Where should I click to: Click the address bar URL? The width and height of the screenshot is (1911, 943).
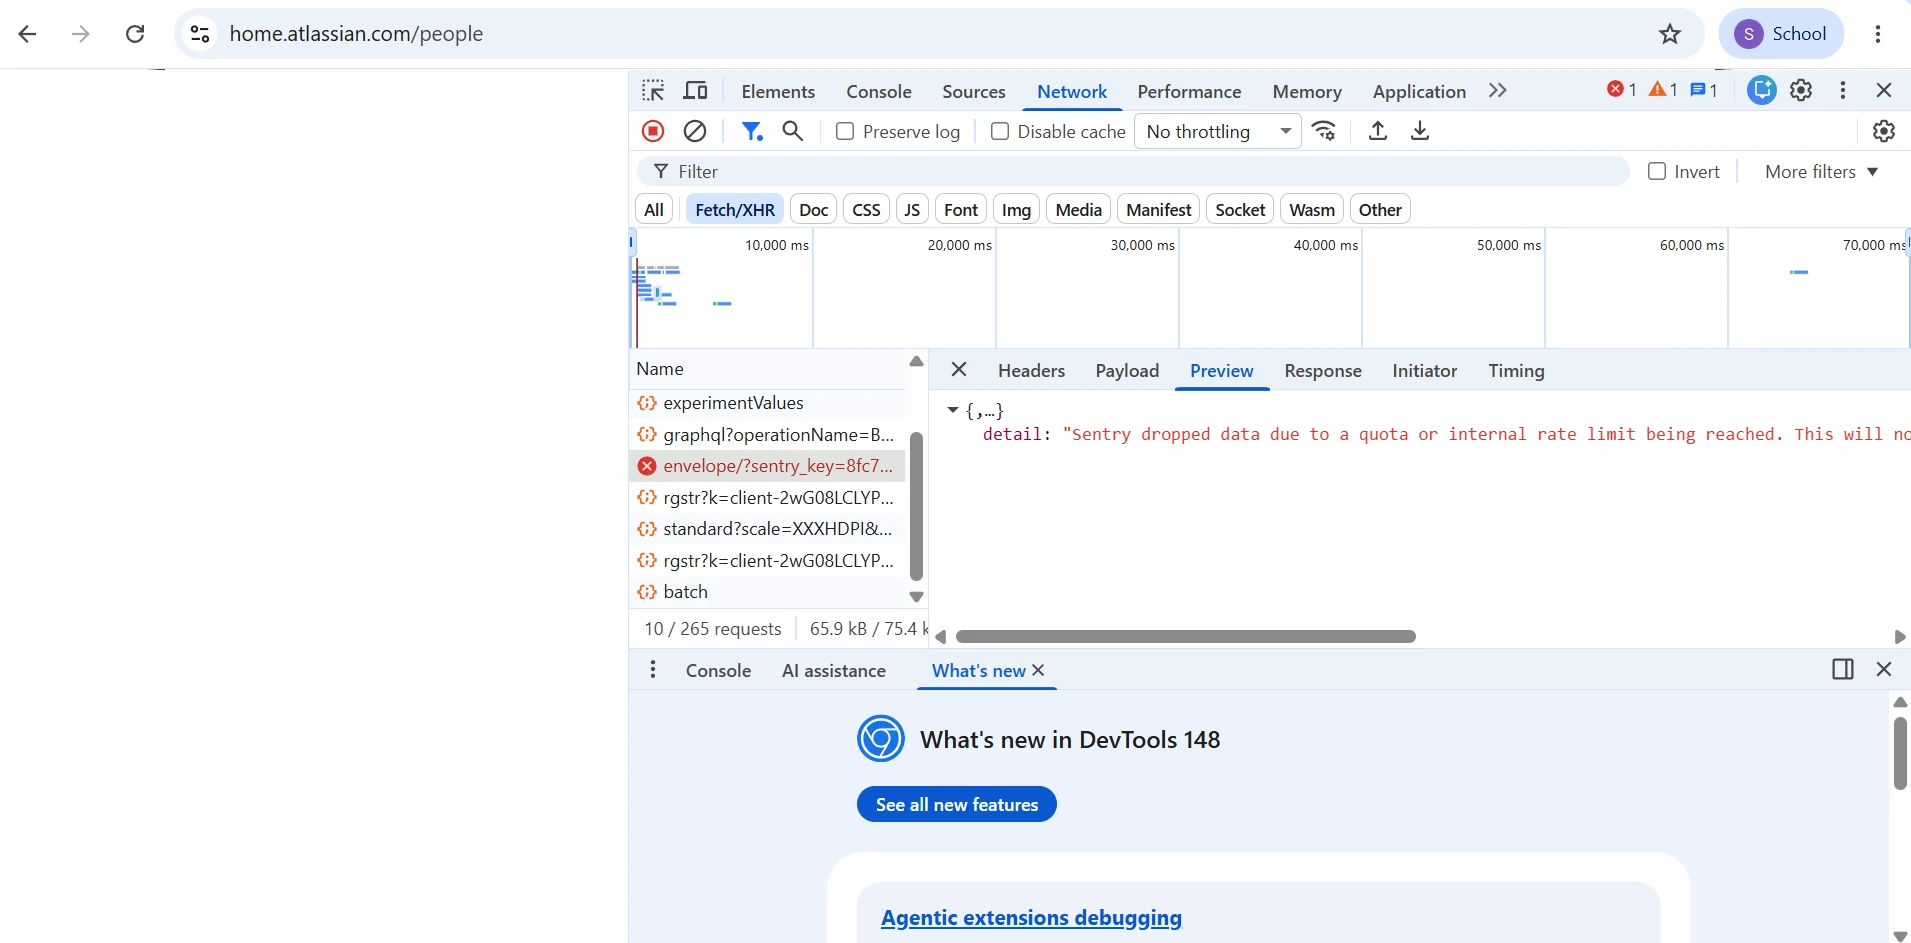356,34
